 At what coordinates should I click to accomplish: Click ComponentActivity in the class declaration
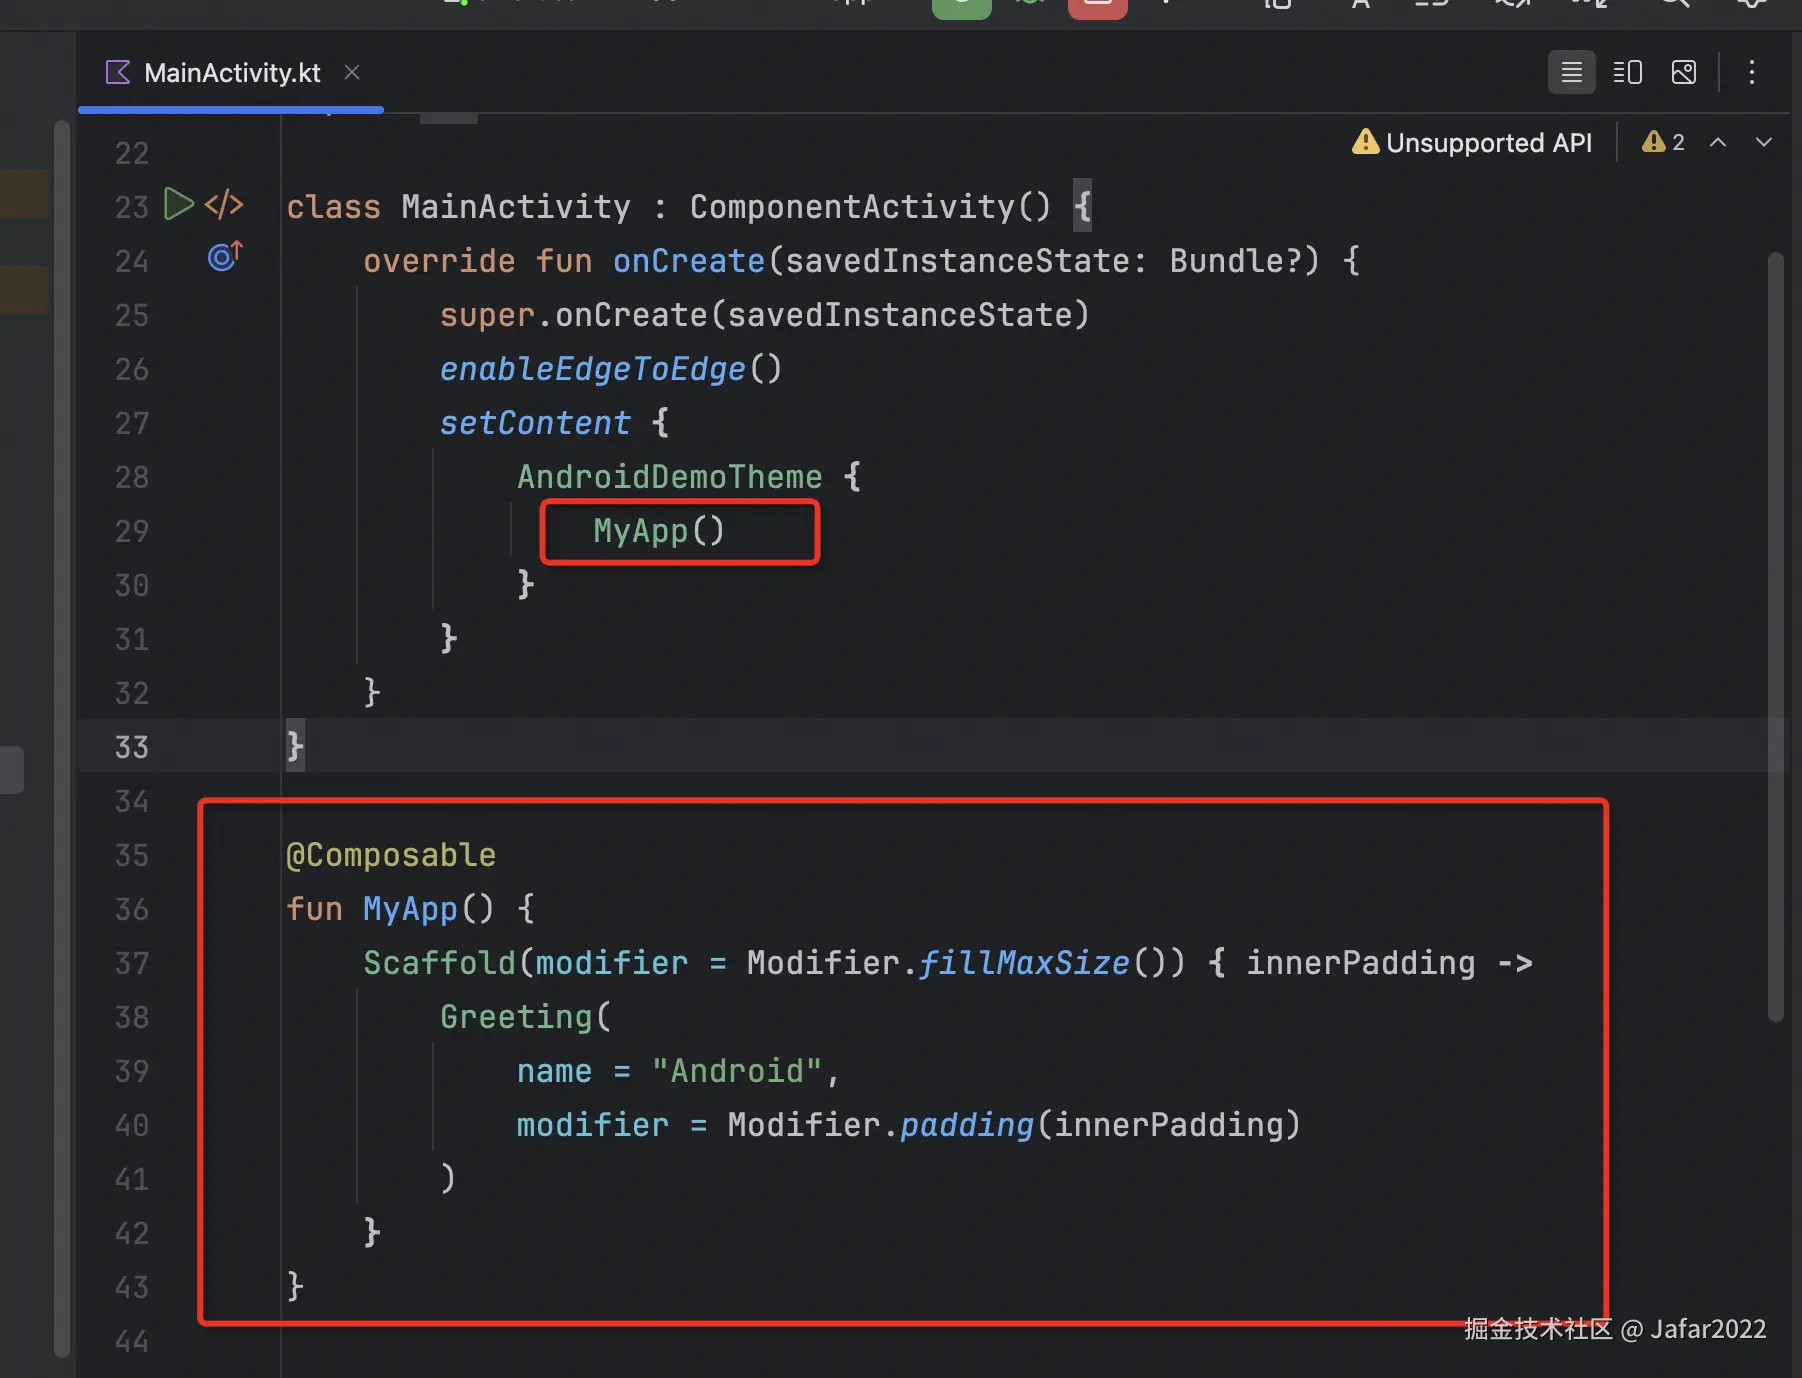tap(852, 207)
